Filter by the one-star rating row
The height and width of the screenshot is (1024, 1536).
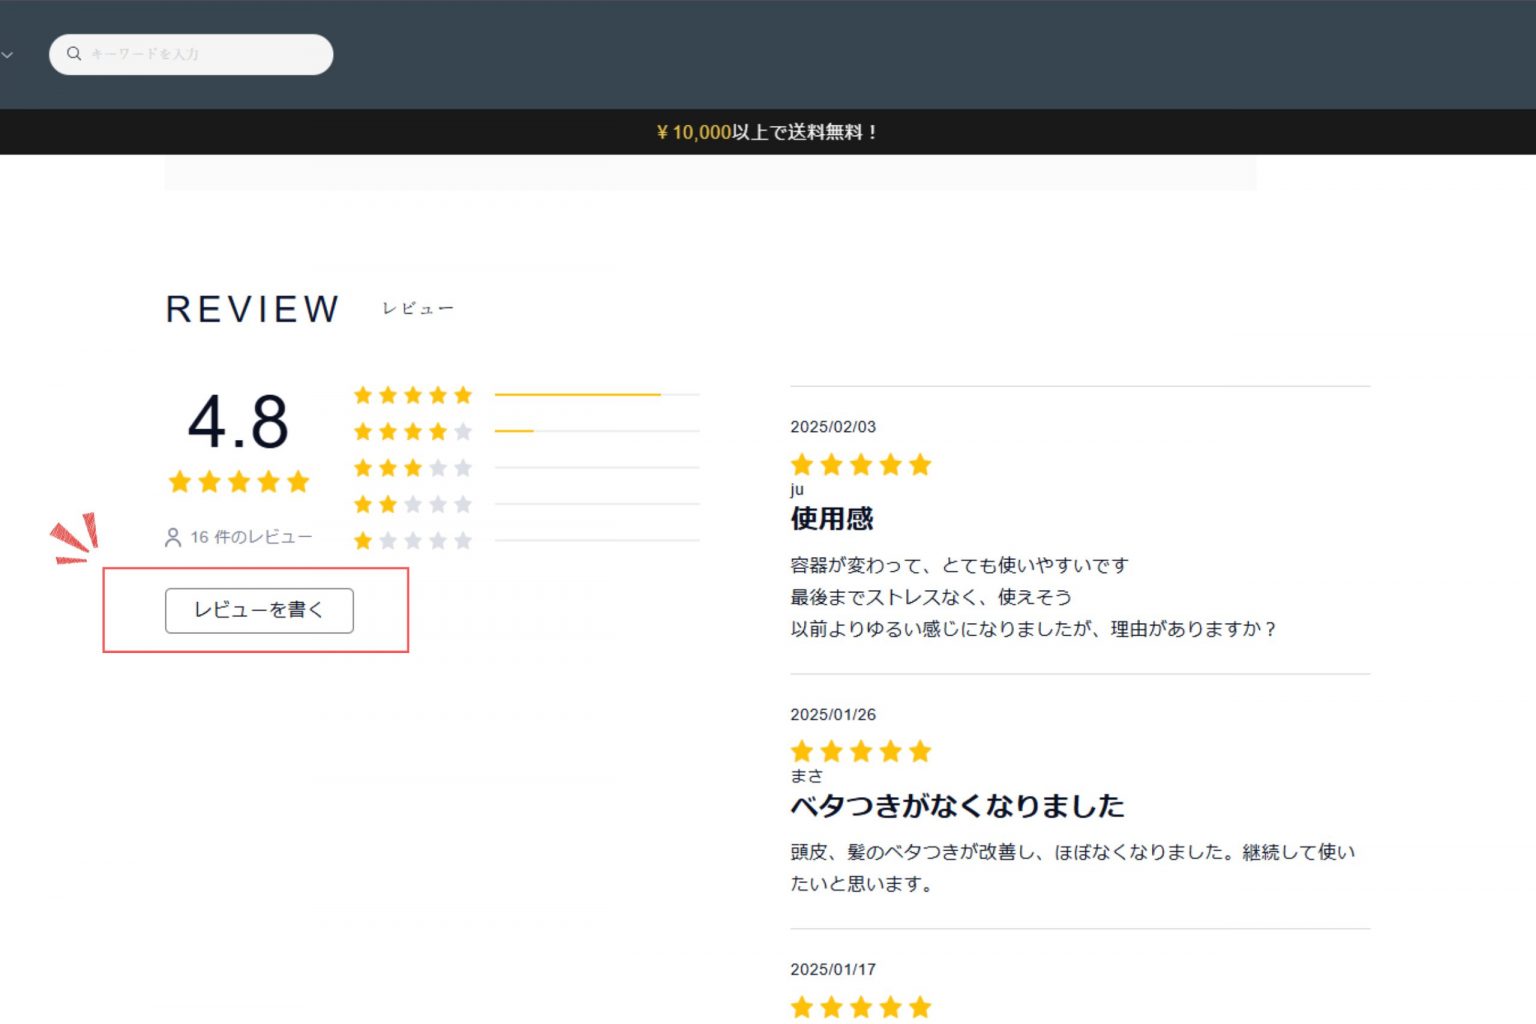[412, 541]
